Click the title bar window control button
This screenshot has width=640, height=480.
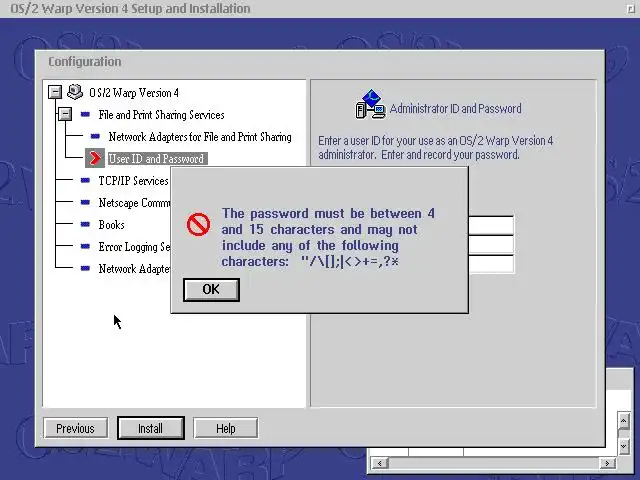point(631,9)
